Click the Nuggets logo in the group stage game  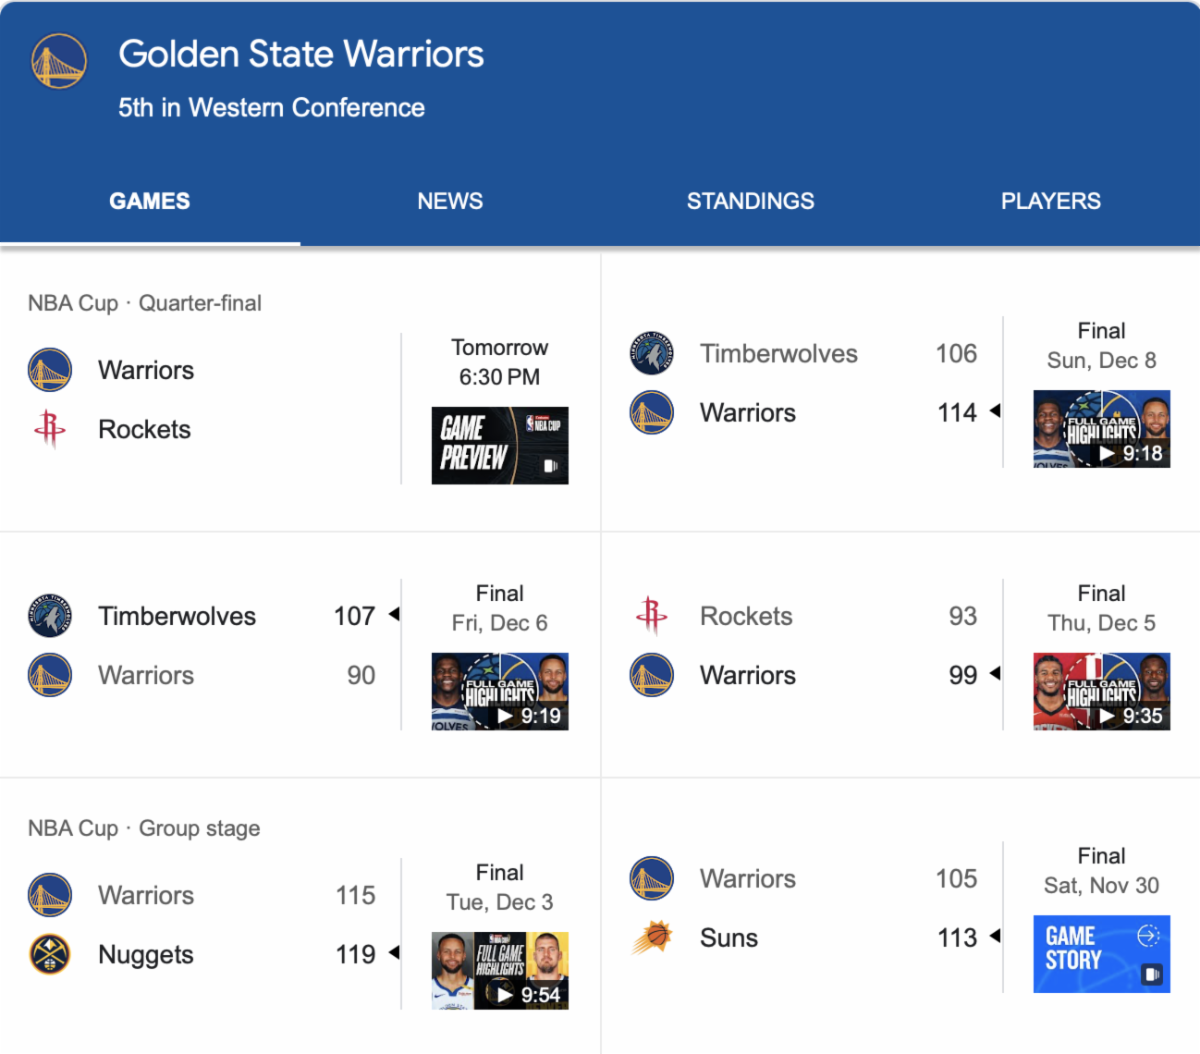coord(50,954)
